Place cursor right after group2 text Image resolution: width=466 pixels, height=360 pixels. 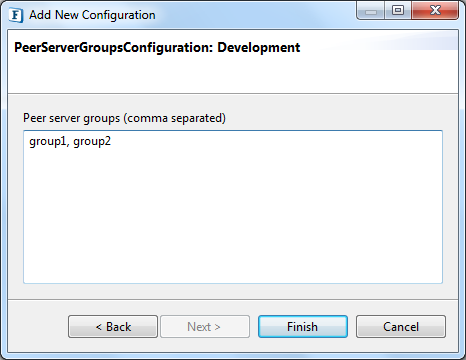click(x=112, y=142)
